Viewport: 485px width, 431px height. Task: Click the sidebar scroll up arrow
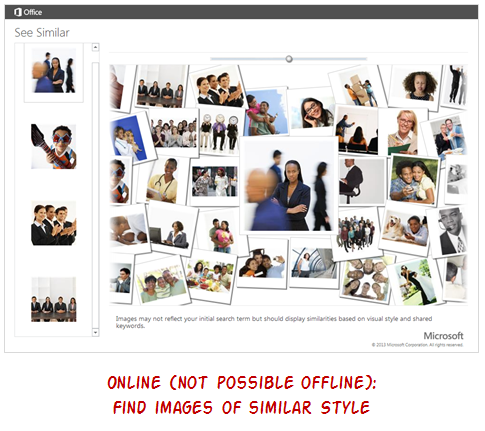point(95,47)
